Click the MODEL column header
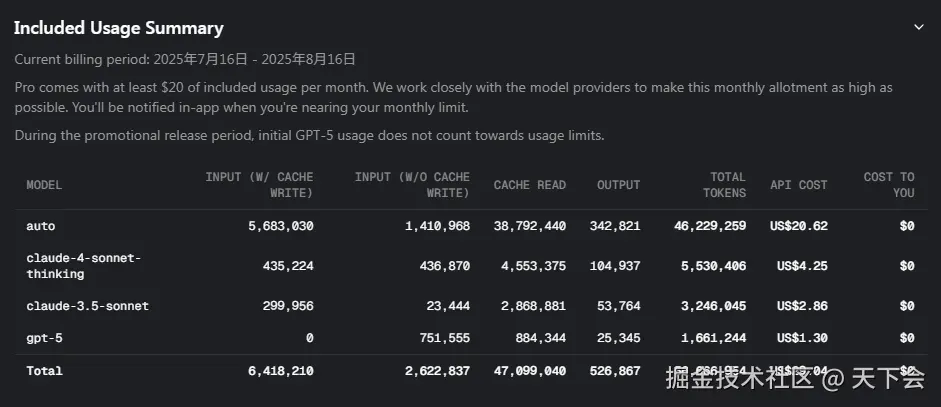This screenshot has width=941, height=407. coord(44,185)
